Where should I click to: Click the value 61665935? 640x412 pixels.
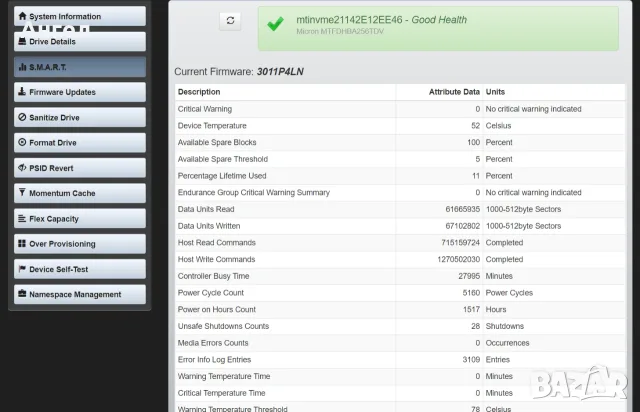pos(462,209)
